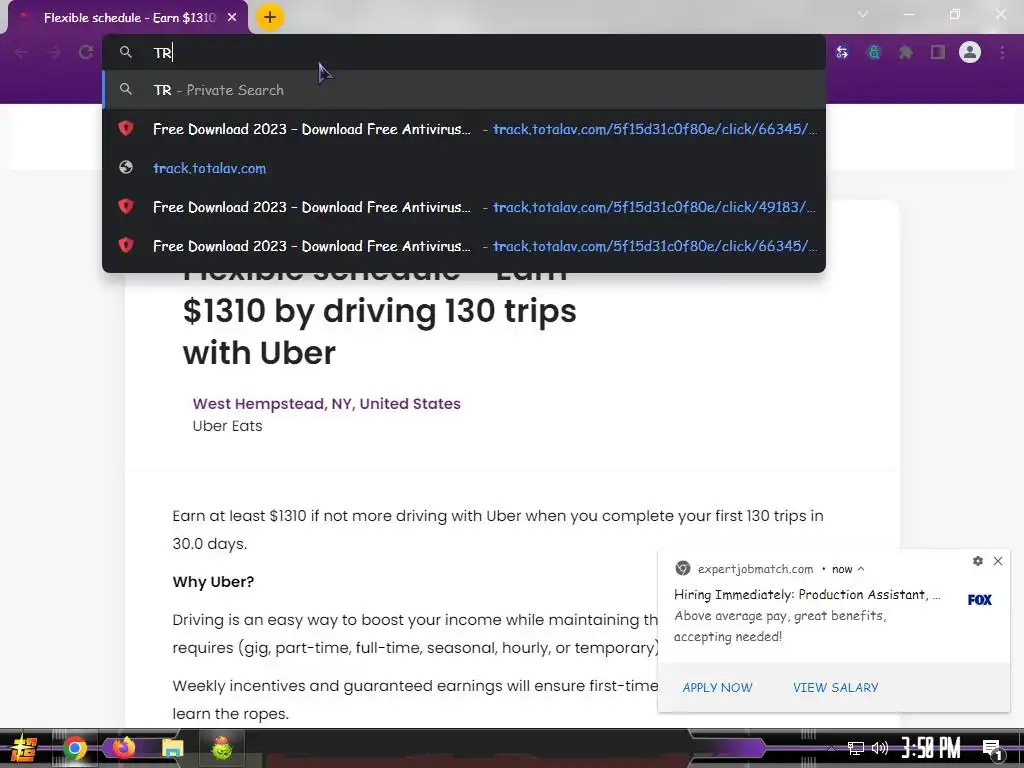Select the Flexible schedule - Earn $1310 tab
The height and width of the screenshot is (768, 1024).
tap(129, 18)
